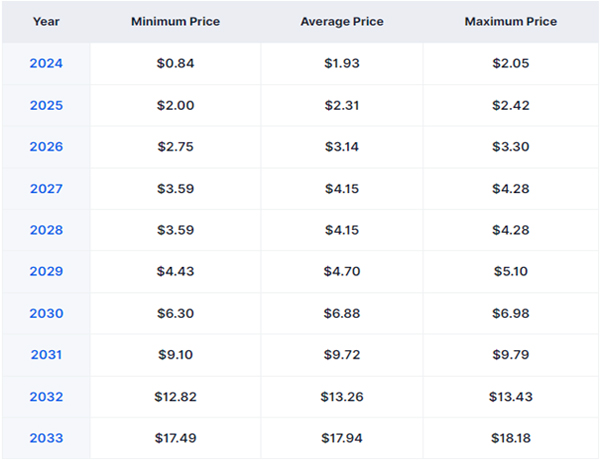This screenshot has width=600, height=460.
Task: Select the $4.70 average price cell
Action: tap(342, 271)
